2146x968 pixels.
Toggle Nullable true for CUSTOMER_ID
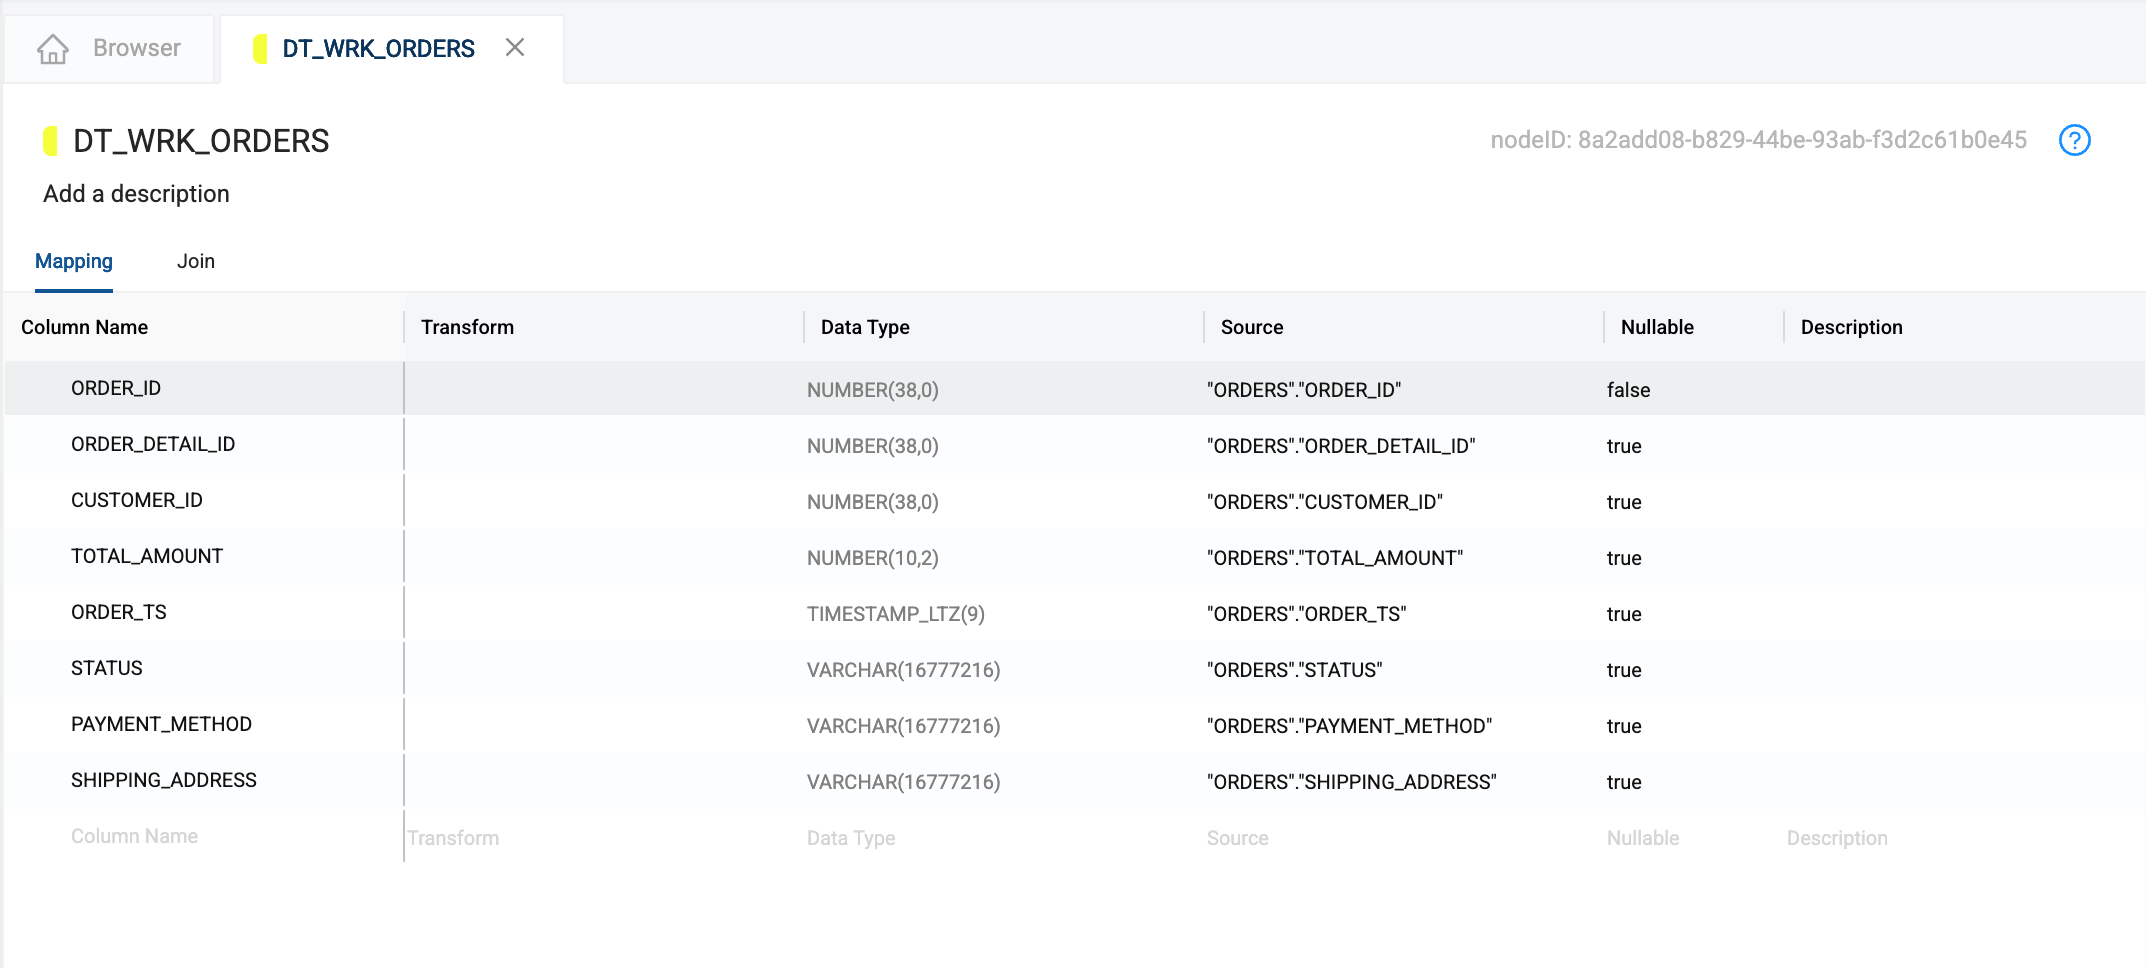pyautogui.click(x=1624, y=502)
